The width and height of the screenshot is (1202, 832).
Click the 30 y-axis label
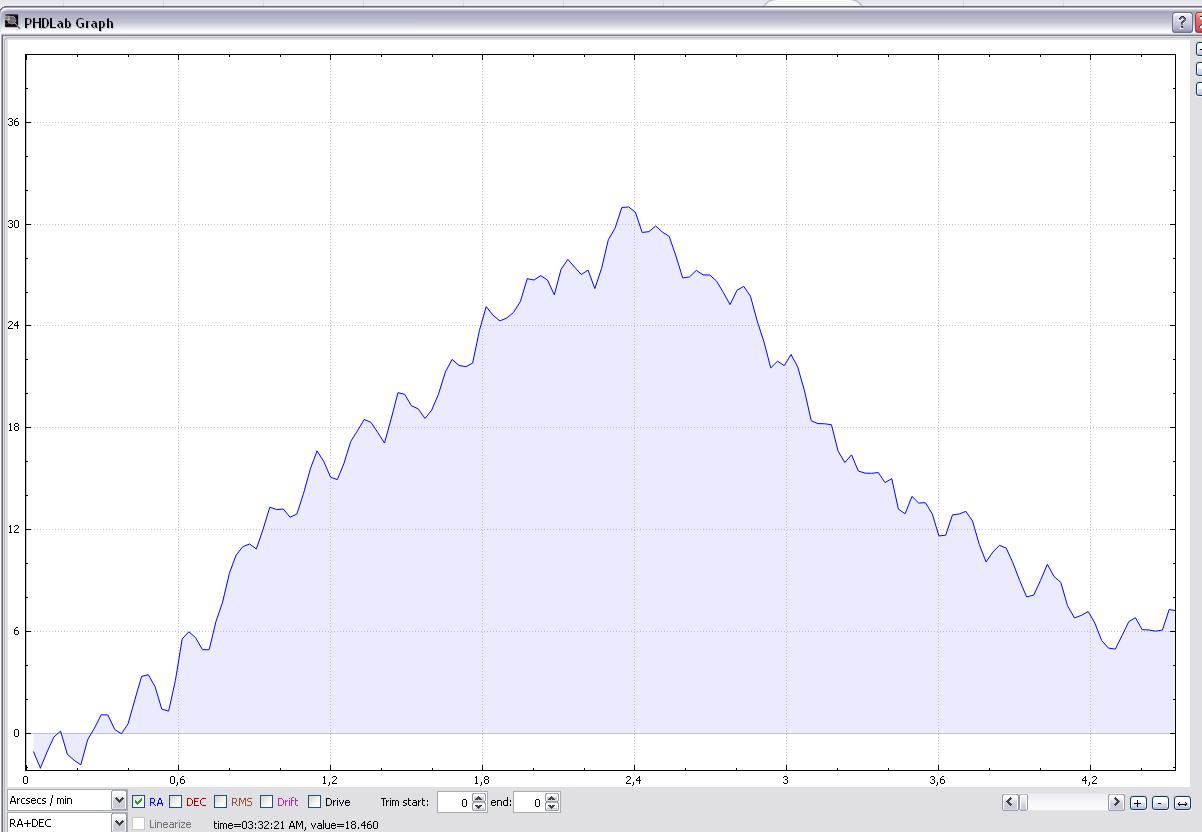[x=13, y=224]
